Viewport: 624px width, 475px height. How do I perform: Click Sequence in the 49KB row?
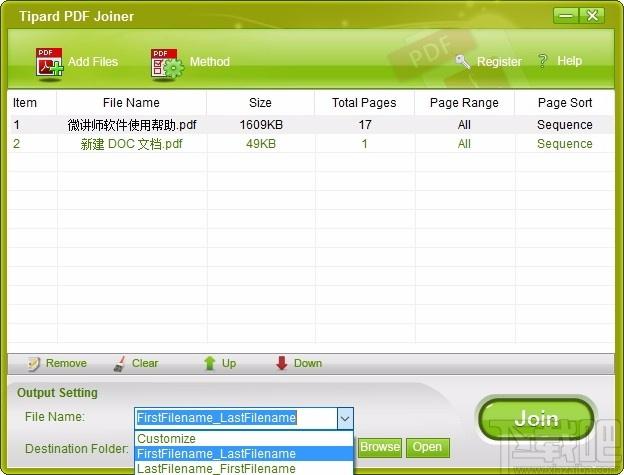pyautogui.click(x=565, y=144)
